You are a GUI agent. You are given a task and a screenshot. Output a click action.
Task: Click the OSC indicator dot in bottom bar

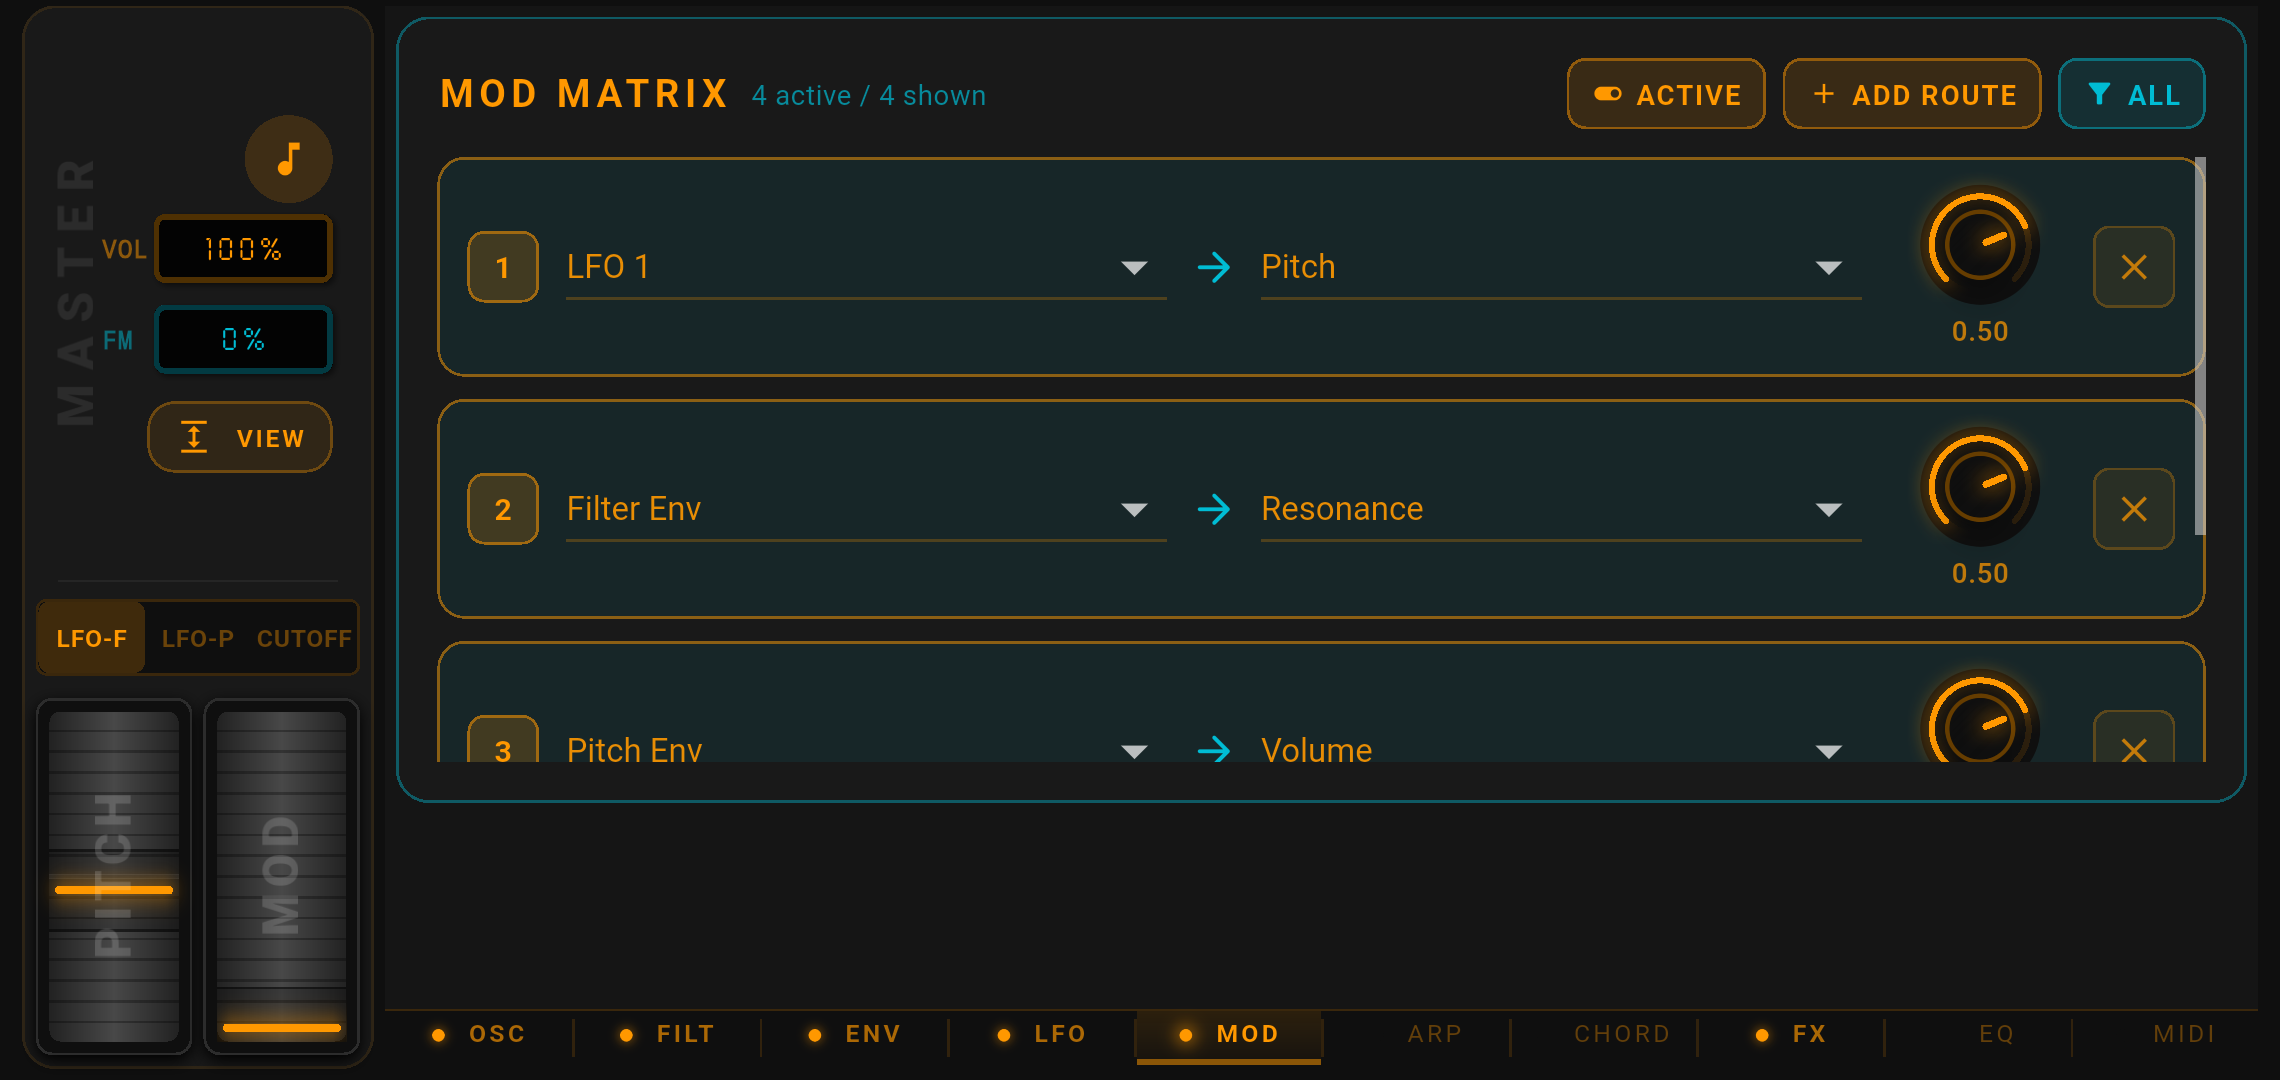click(x=437, y=1034)
